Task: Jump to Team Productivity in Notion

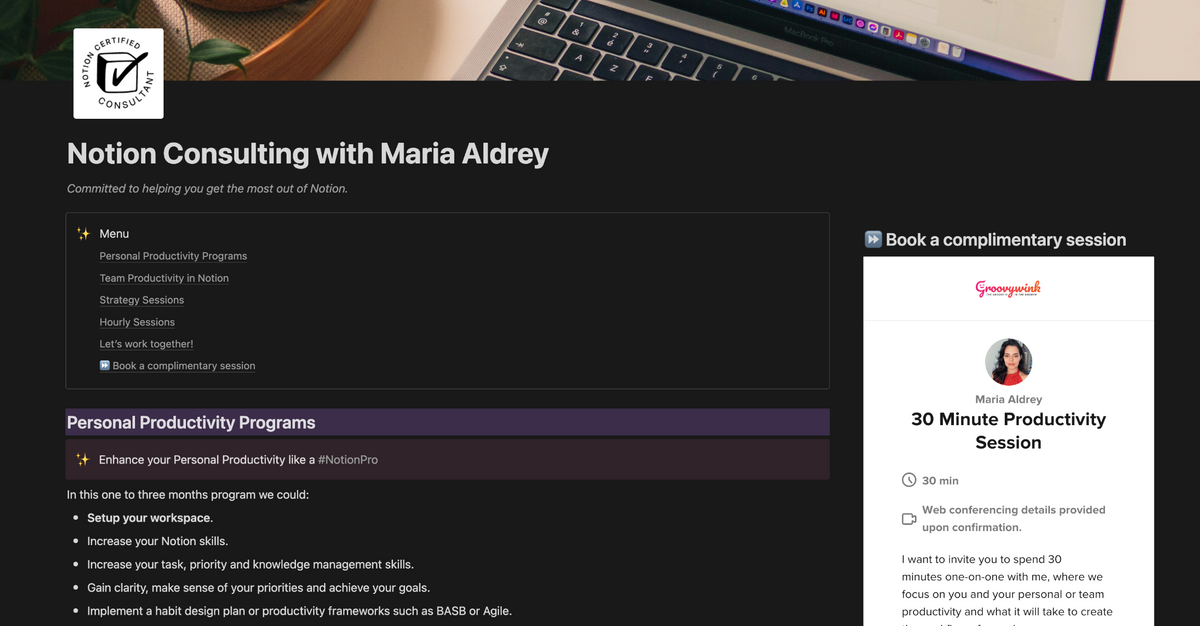Action: tap(164, 278)
